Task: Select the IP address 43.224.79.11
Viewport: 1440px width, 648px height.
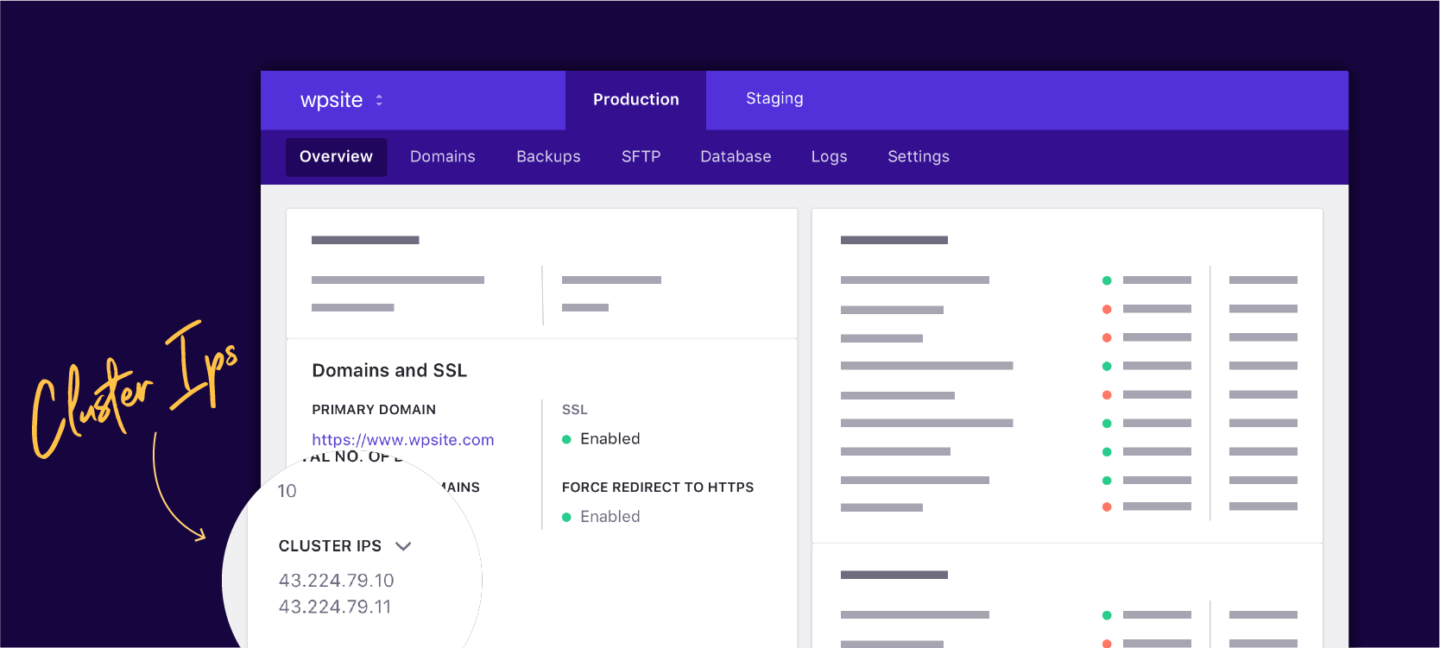Action: tap(335, 606)
